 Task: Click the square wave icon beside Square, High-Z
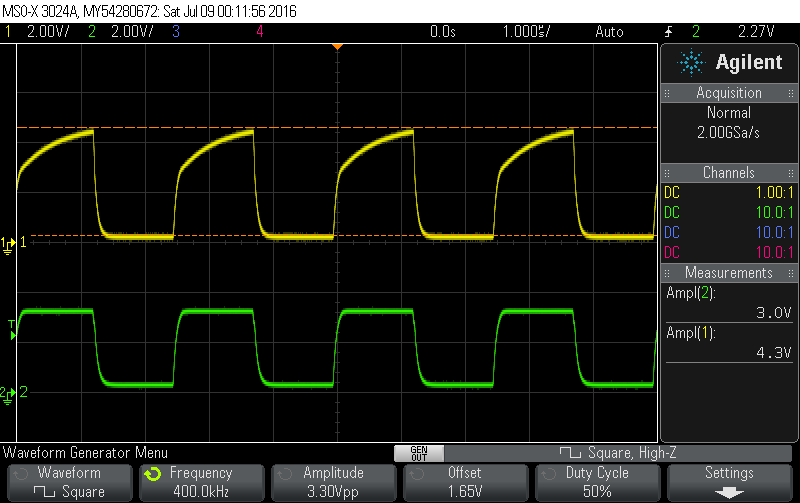(570, 452)
